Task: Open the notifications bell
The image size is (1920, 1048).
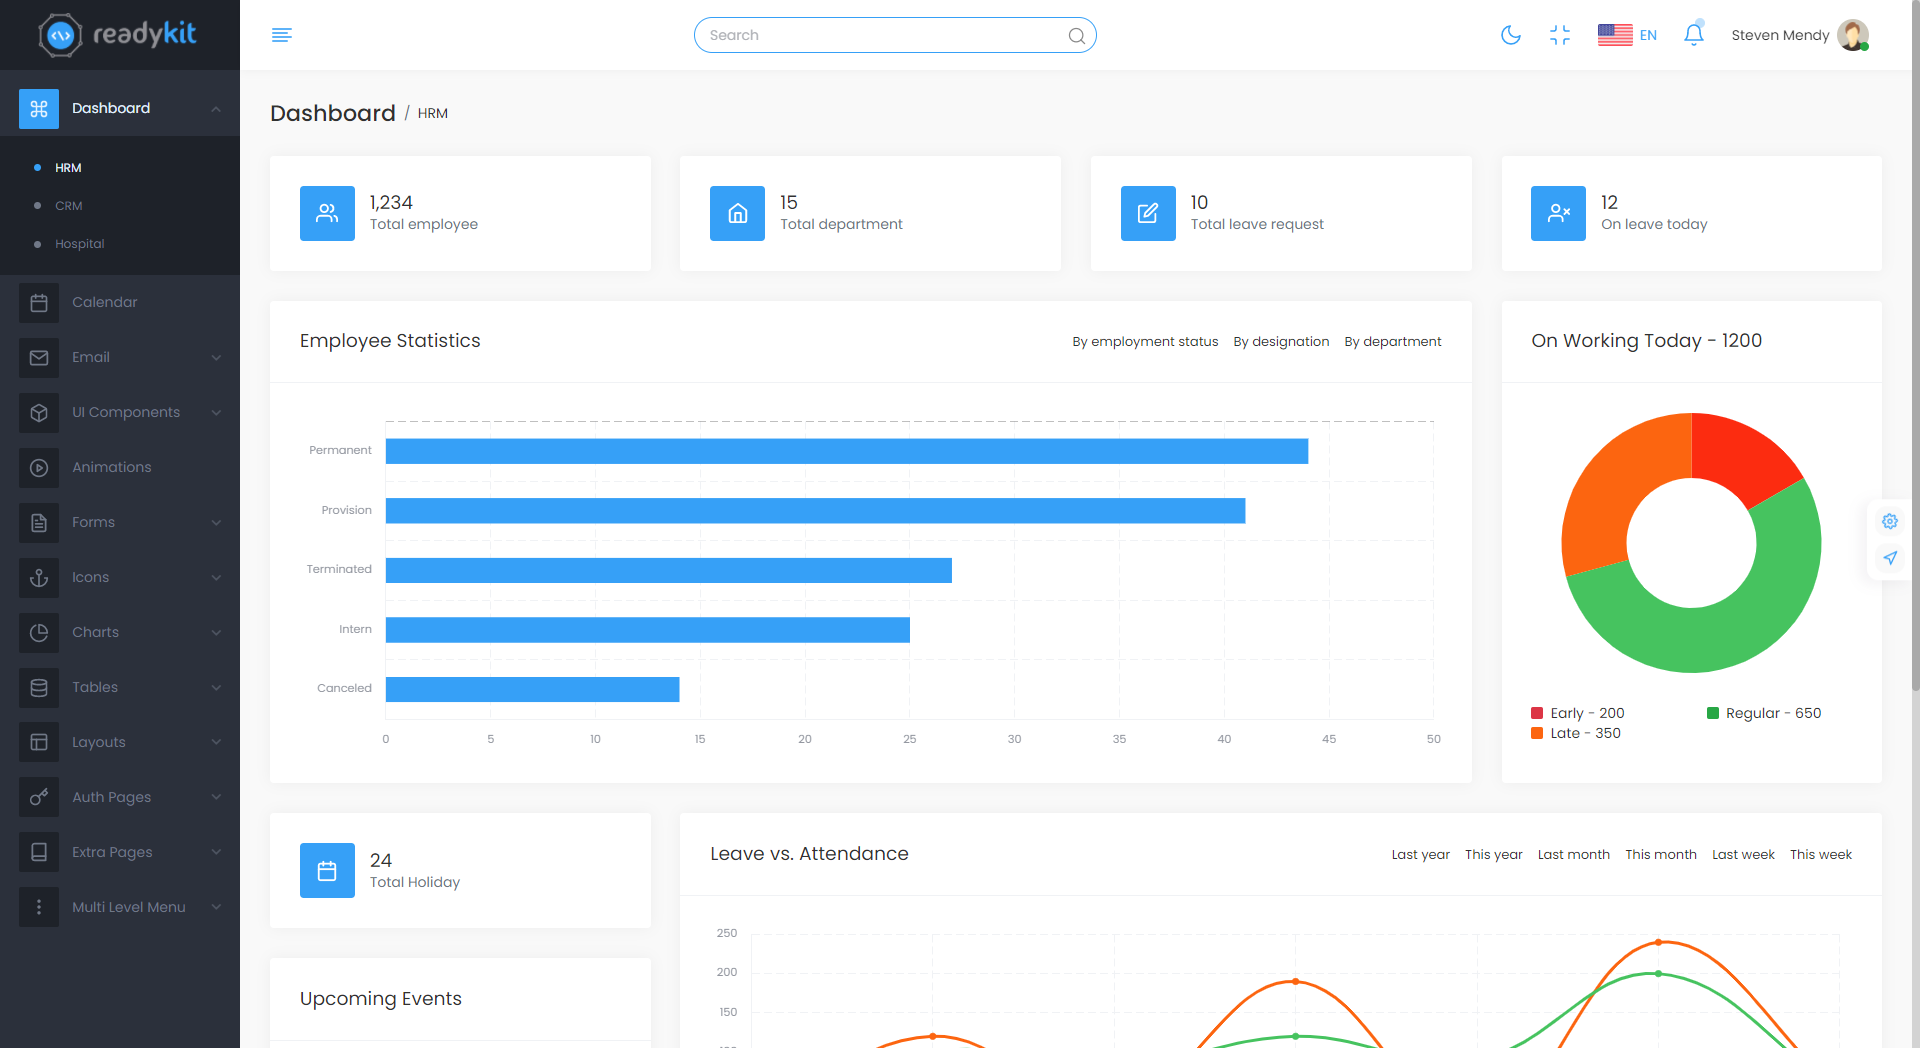Action: tap(1693, 35)
